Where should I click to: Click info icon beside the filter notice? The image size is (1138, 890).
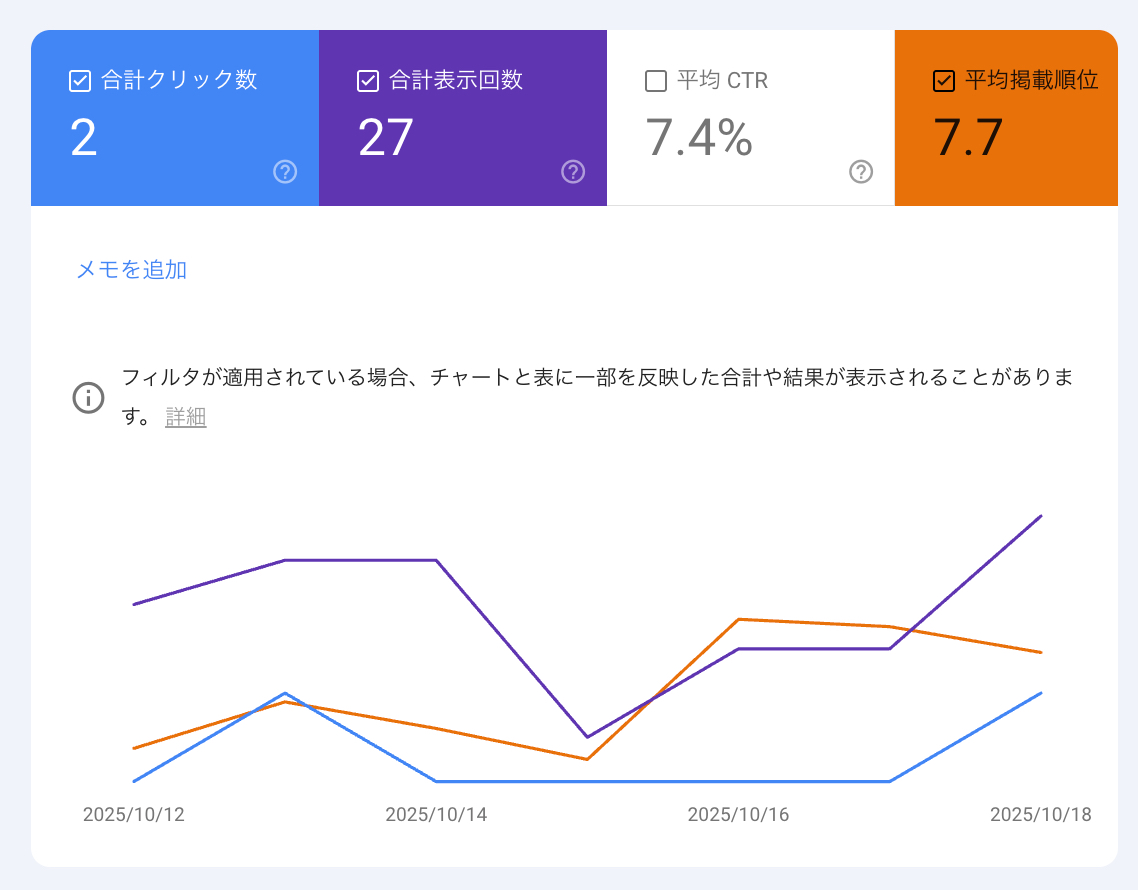[x=89, y=397]
